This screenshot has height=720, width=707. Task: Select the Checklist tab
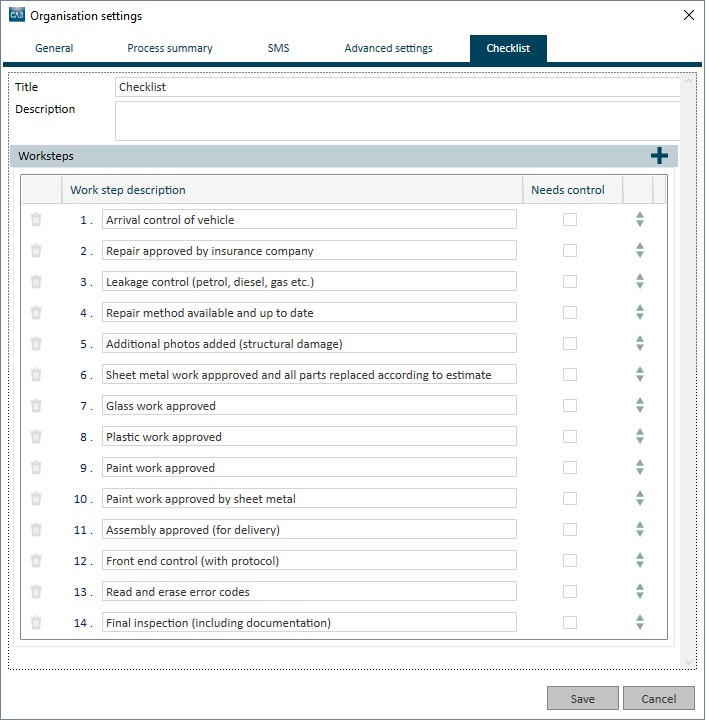508,48
